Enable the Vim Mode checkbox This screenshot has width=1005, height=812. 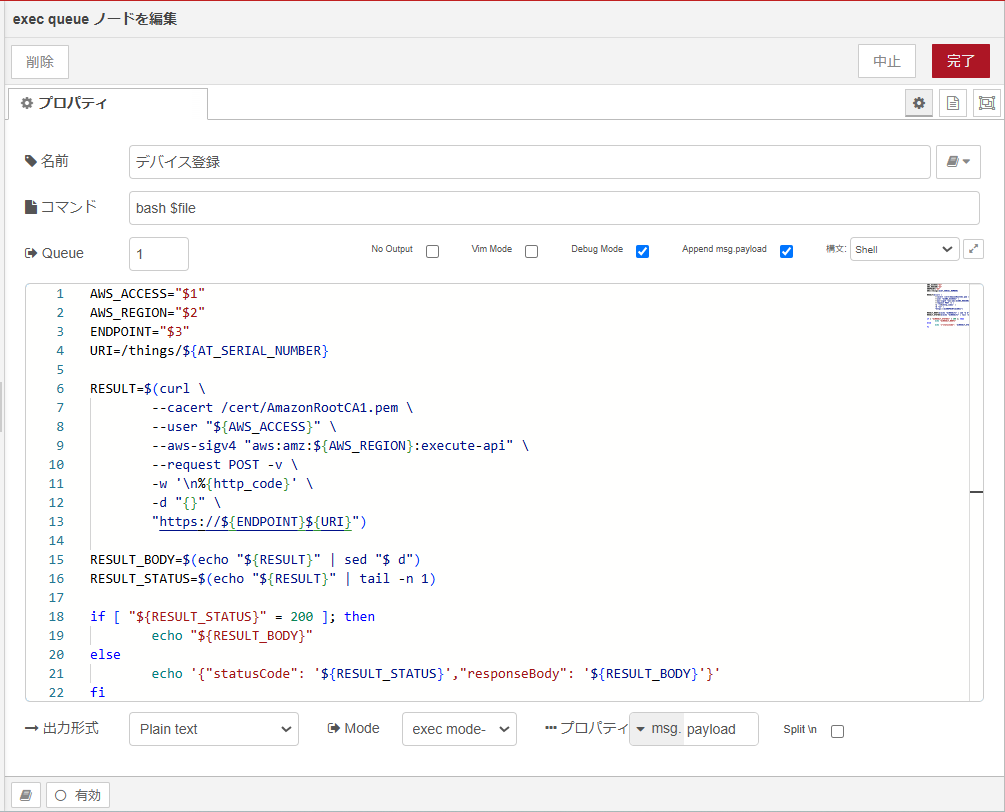[x=531, y=251]
